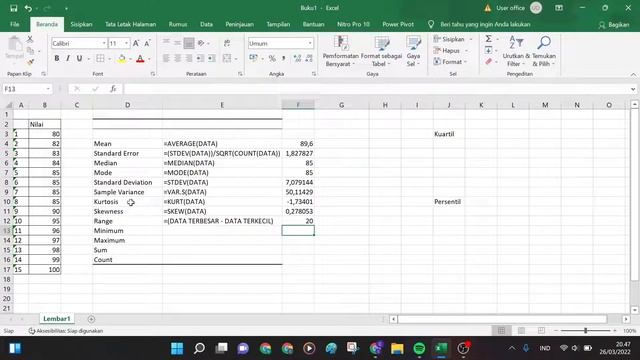Click the Cut scissors icon
This screenshot has height=360, width=640.
pos(30,39)
